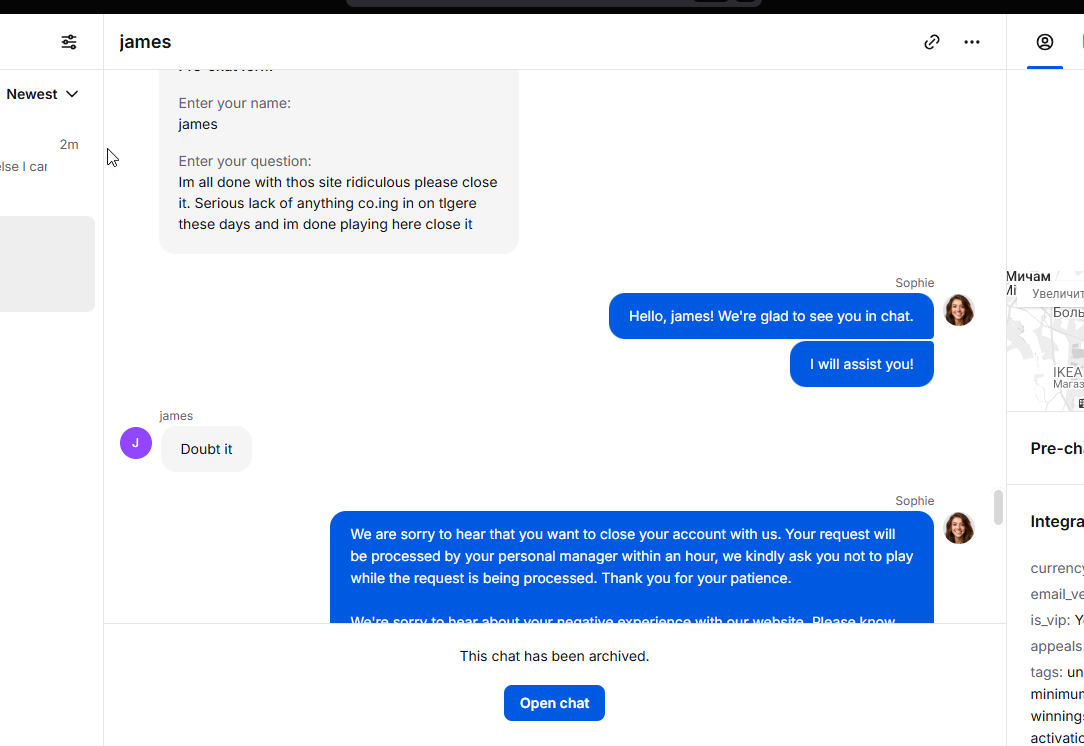Screen dimensions: 1084x746
Task: Click the james chat title in header
Action: (146, 42)
